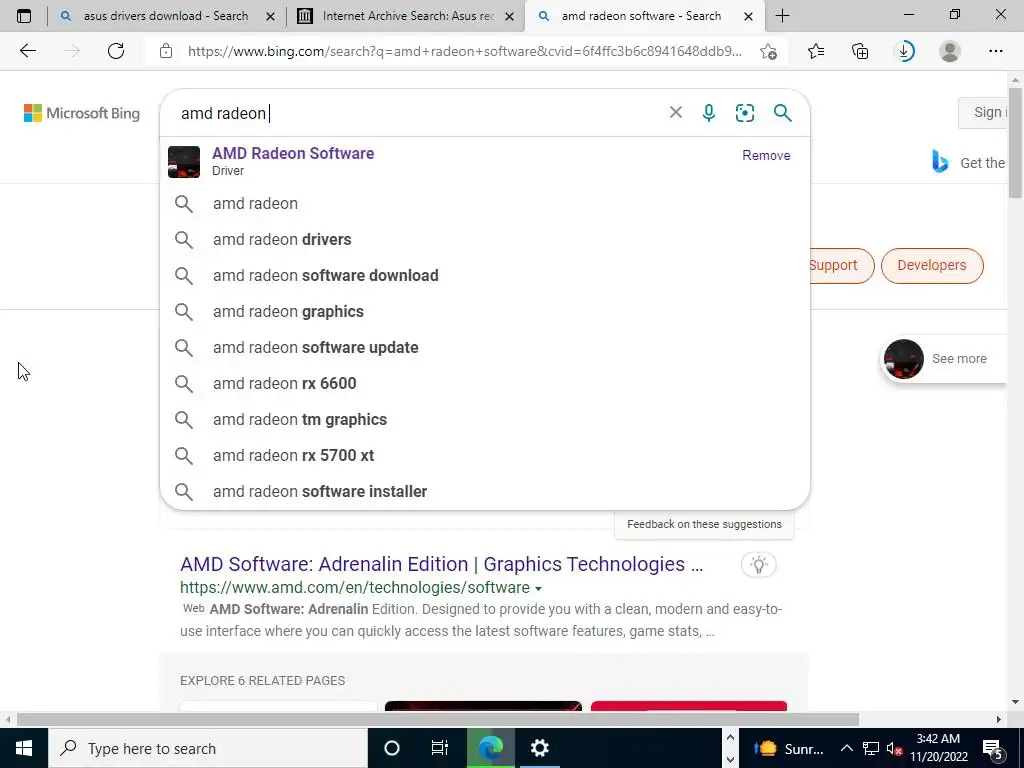Open the Settings and more ellipsis menu
The width and height of the screenshot is (1024, 768).
[995, 51]
